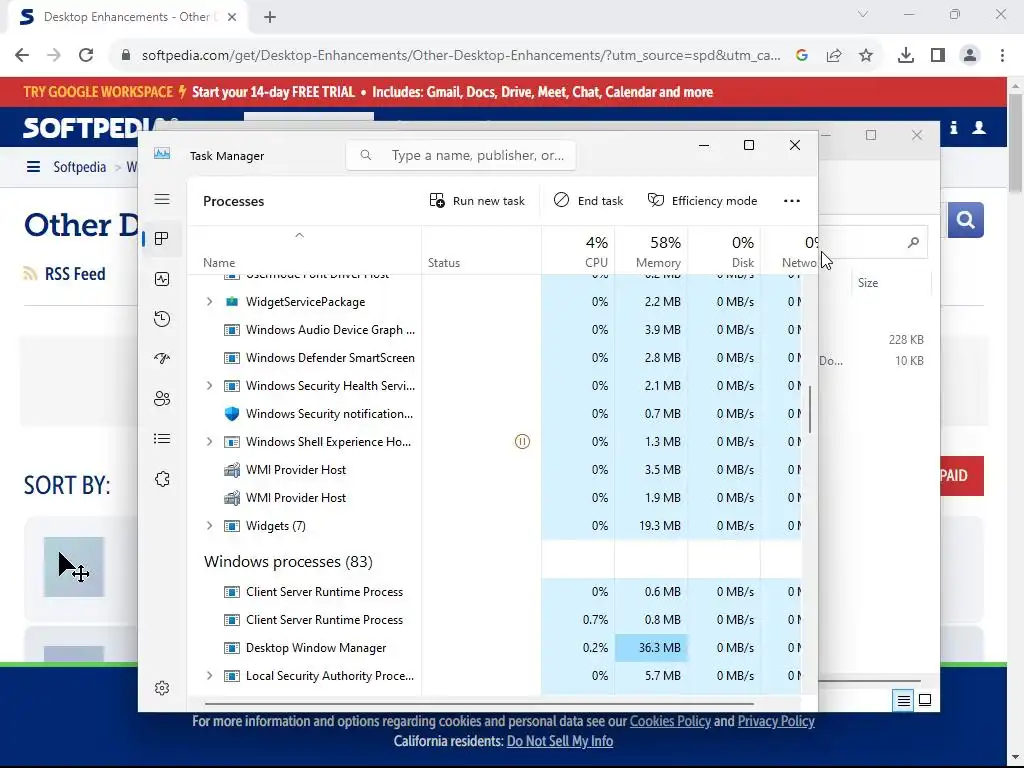Click Run new task button

click(477, 200)
